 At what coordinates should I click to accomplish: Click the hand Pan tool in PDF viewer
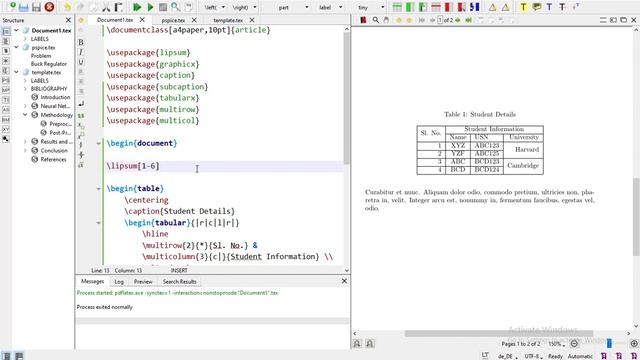coord(386,20)
